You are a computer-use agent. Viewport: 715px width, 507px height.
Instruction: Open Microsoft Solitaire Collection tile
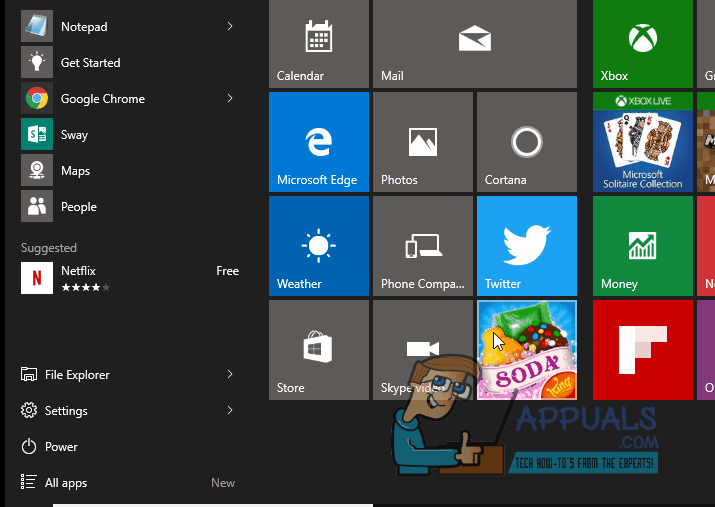642,142
